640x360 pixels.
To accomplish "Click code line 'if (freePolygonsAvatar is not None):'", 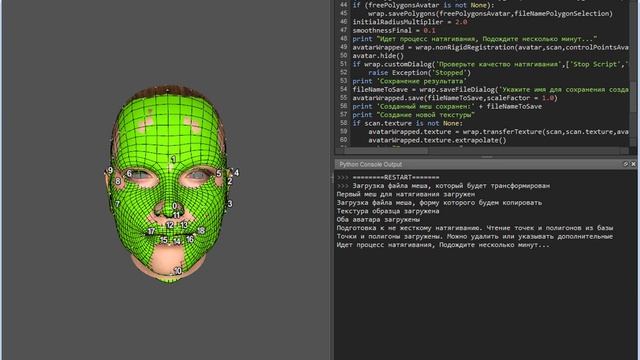I will pos(423,5).
